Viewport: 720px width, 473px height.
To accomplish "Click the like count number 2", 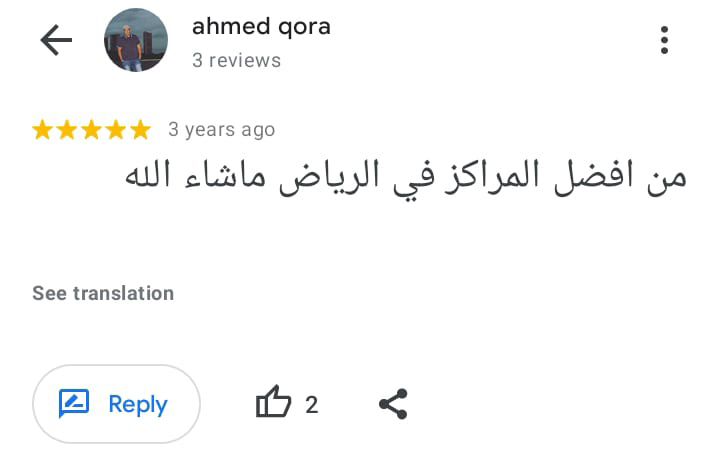I will point(311,405).
